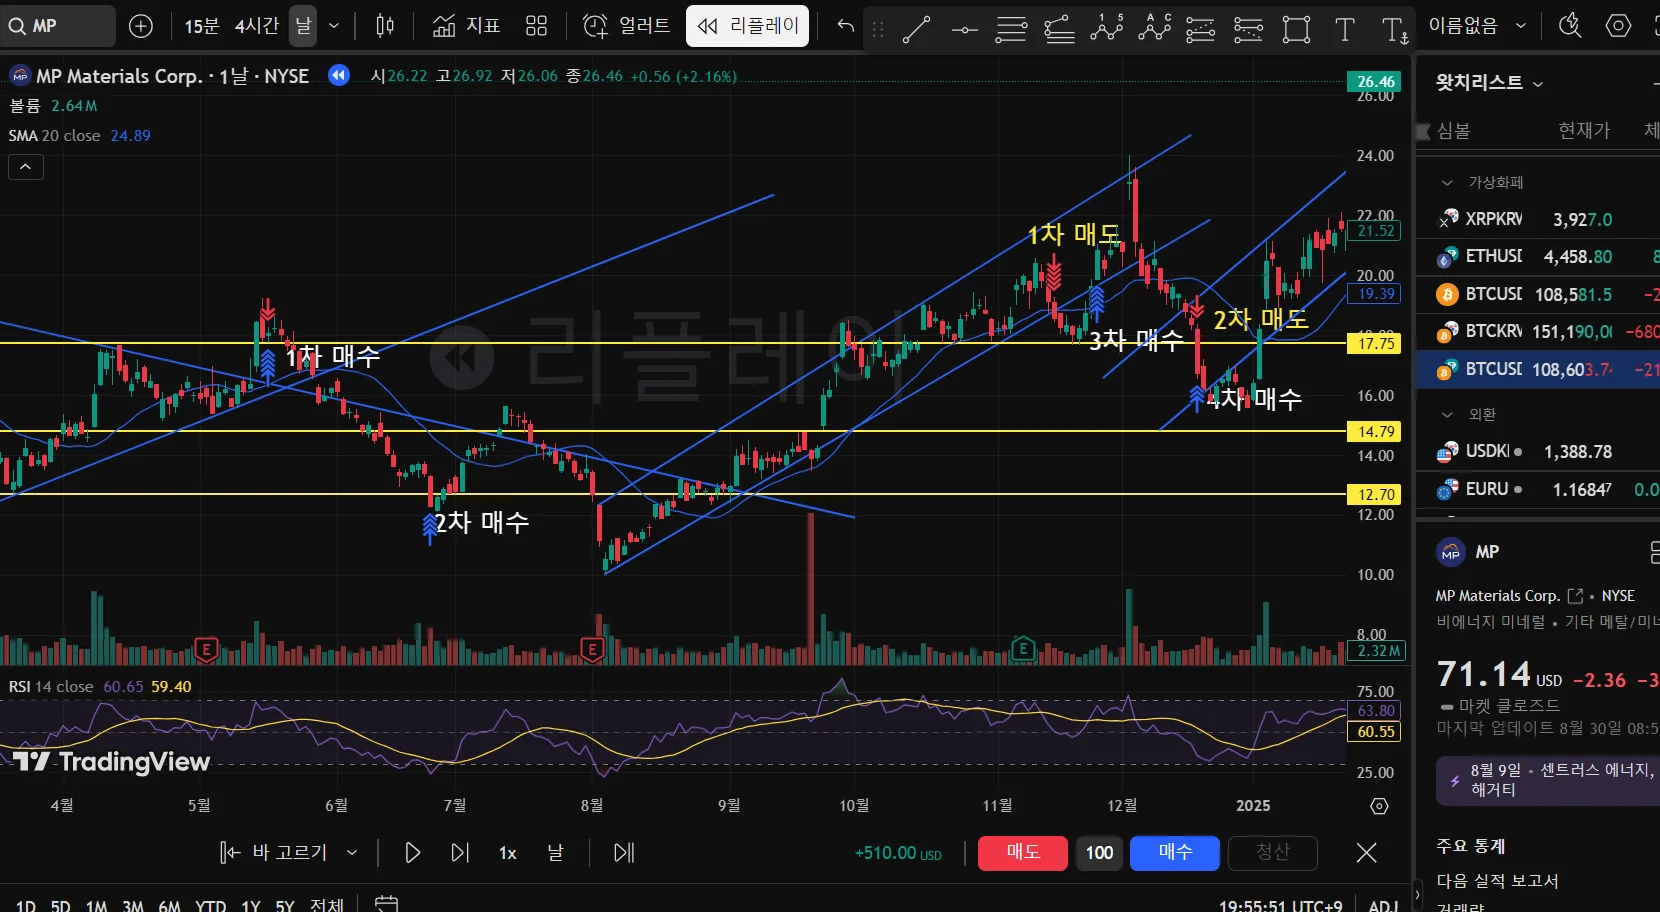
Task: Open the MP symbol search box
Action: tap(58, 26)
